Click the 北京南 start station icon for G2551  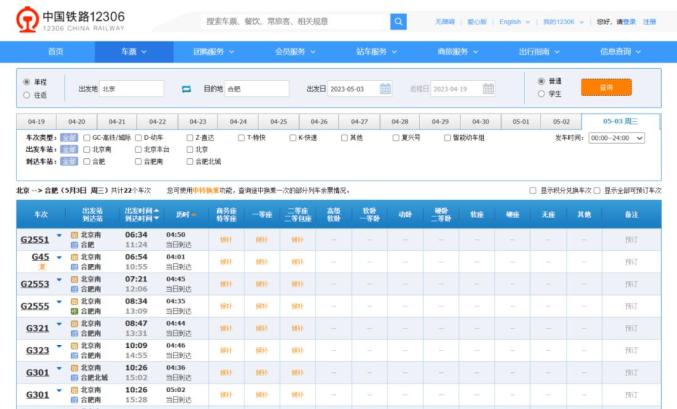click(x=74, y=234)
